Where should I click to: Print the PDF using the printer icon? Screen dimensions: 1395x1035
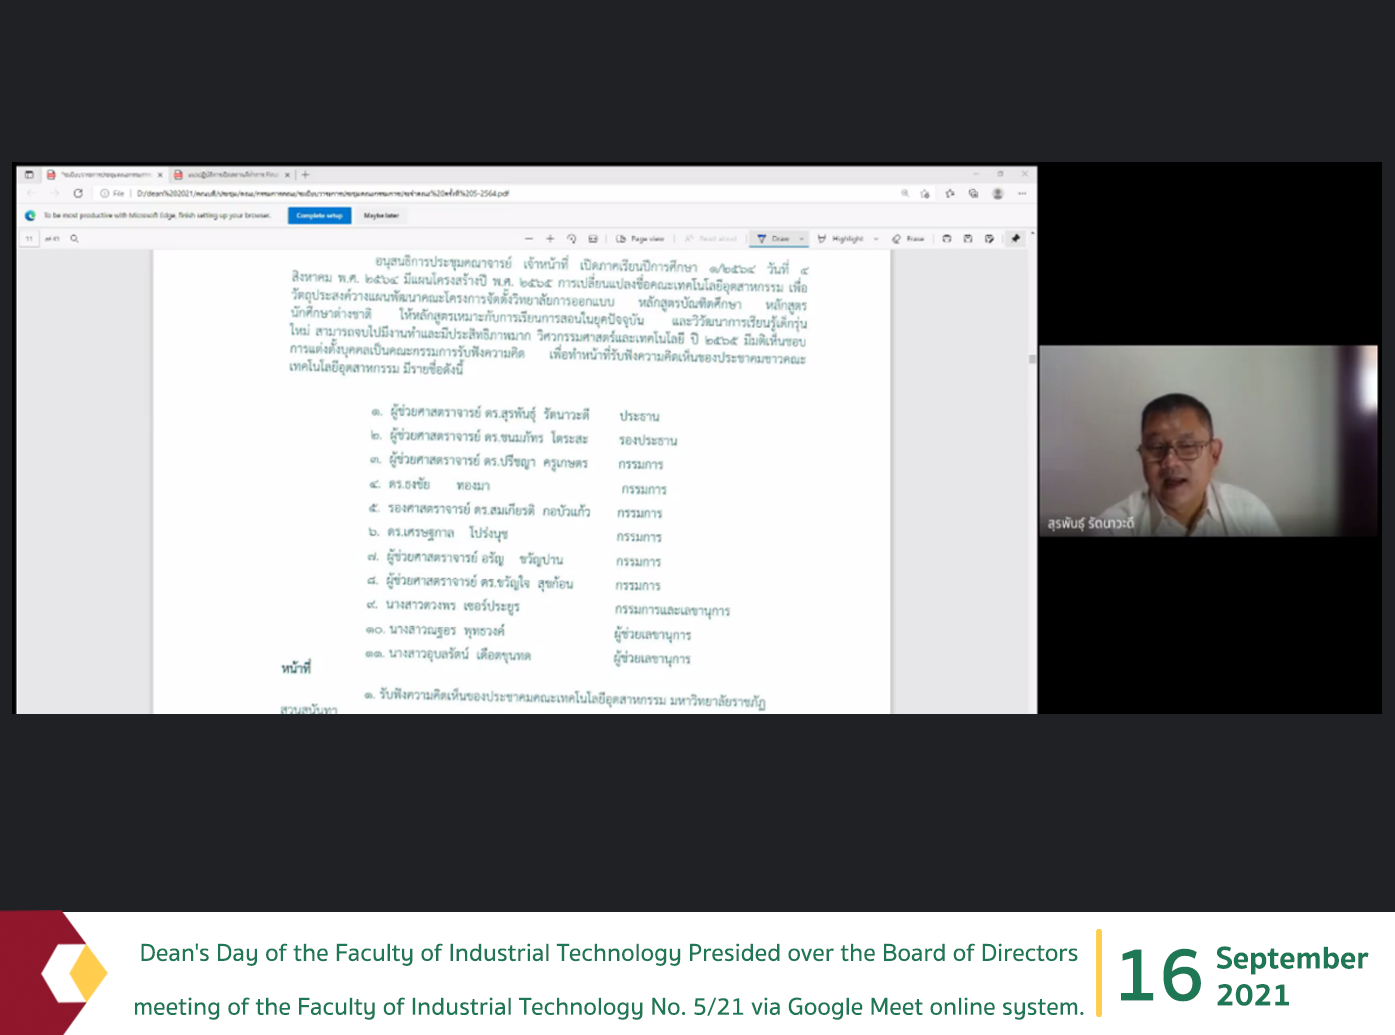coord(947,239)
